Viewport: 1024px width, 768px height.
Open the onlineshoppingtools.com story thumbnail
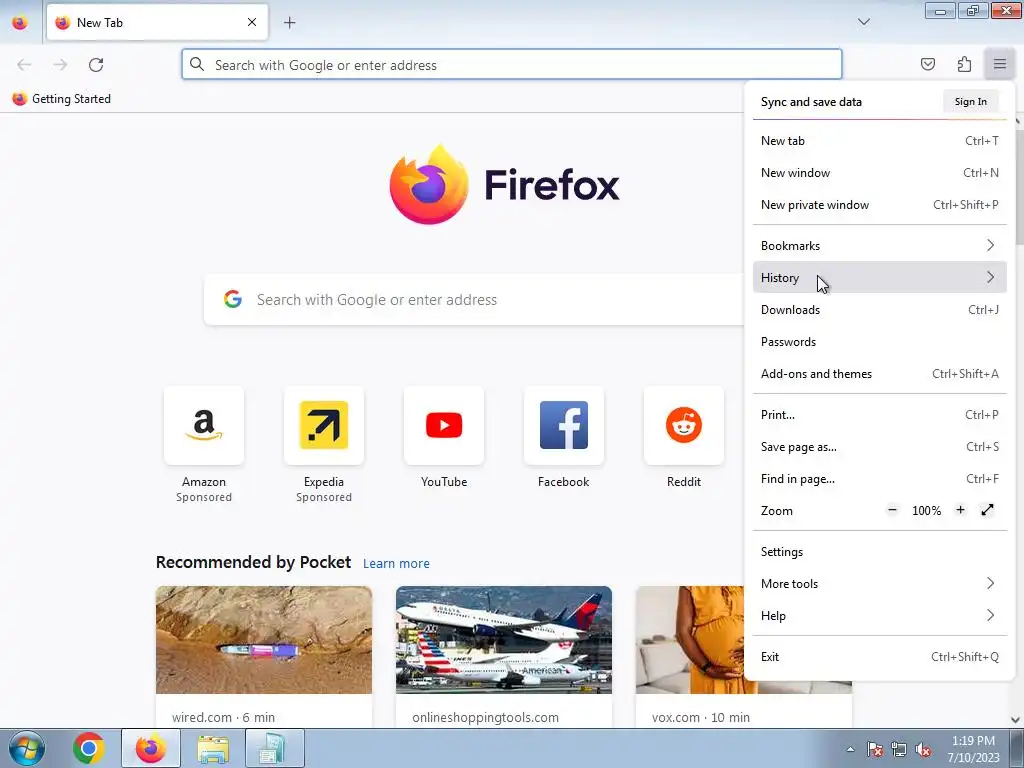click(x=504, y=640)
